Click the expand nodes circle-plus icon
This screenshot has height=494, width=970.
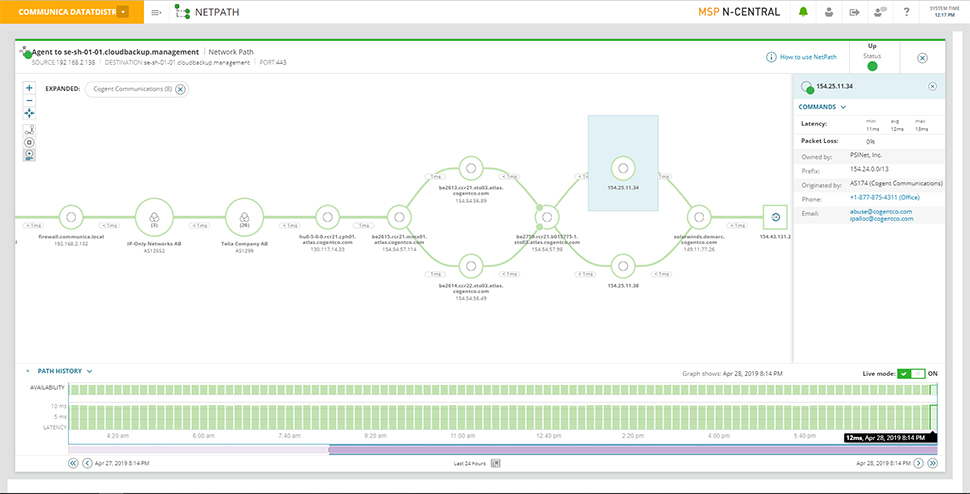click(29, 142)
